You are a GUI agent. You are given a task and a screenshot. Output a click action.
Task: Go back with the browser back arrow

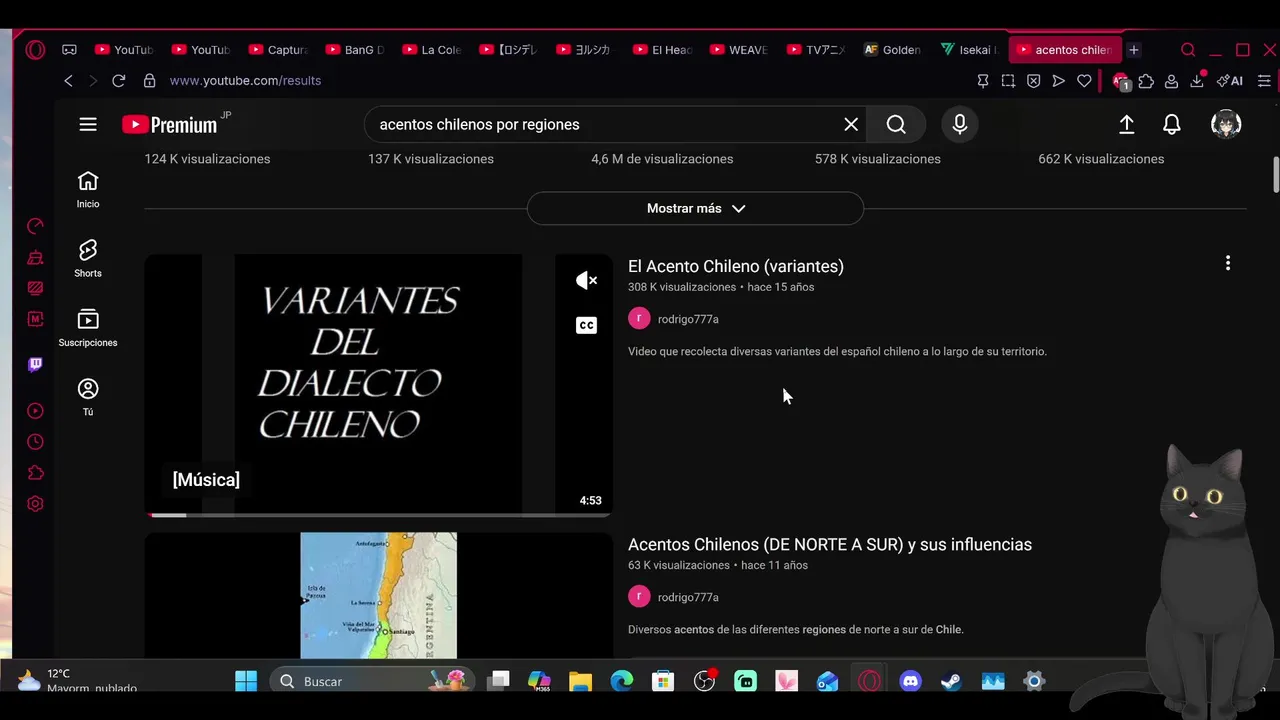(x=68, y=80)
